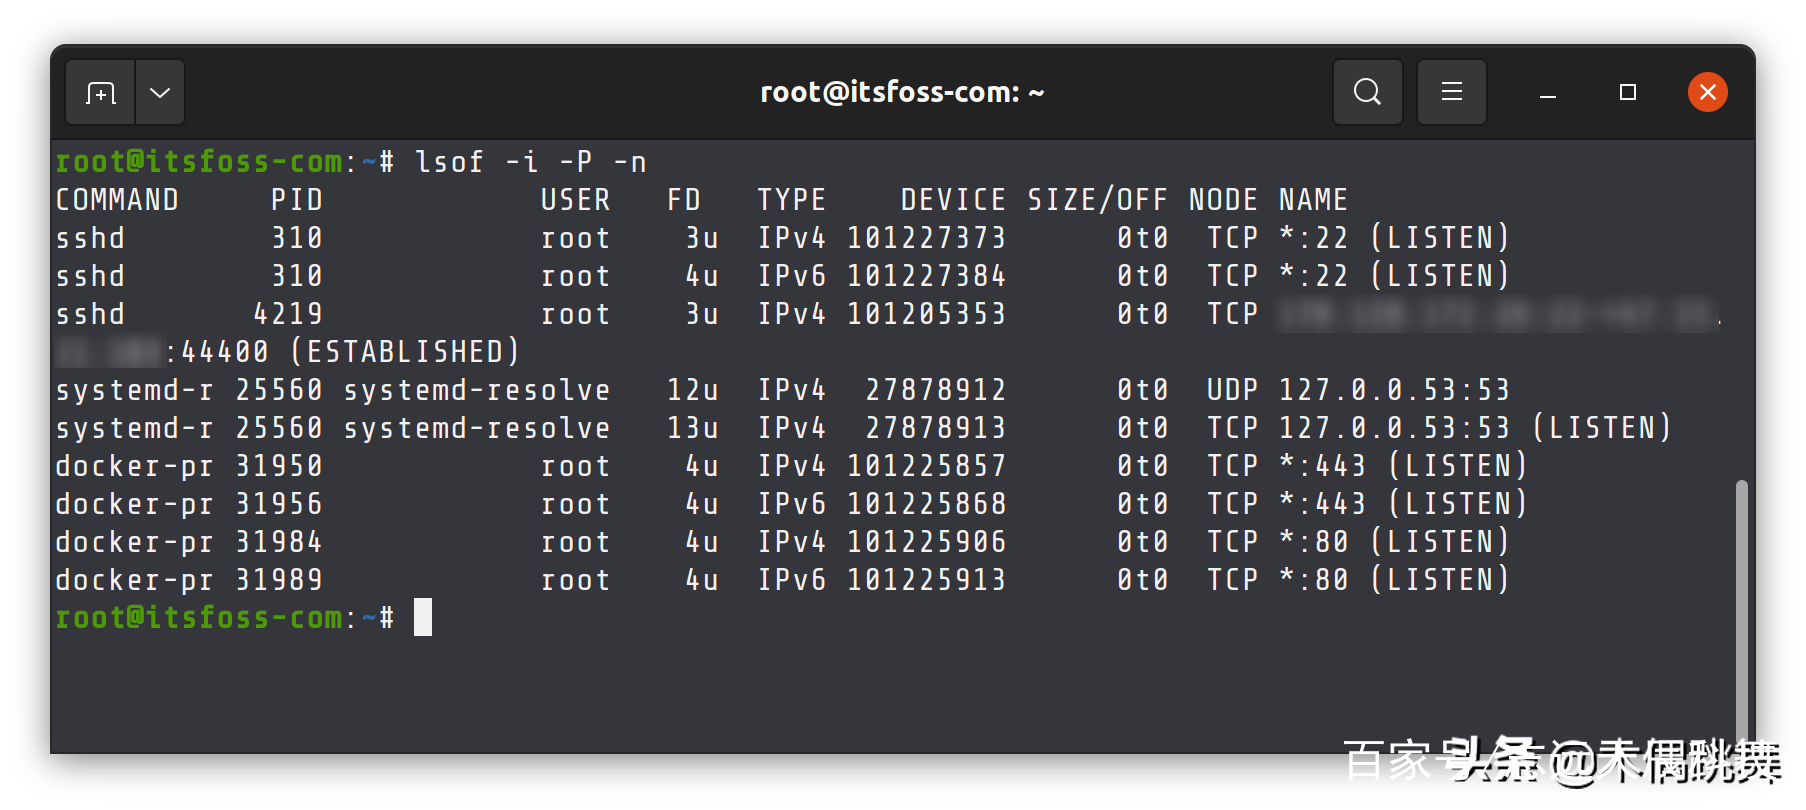Open a new terminal tab
1806x810 pixels.
(101, 93)
